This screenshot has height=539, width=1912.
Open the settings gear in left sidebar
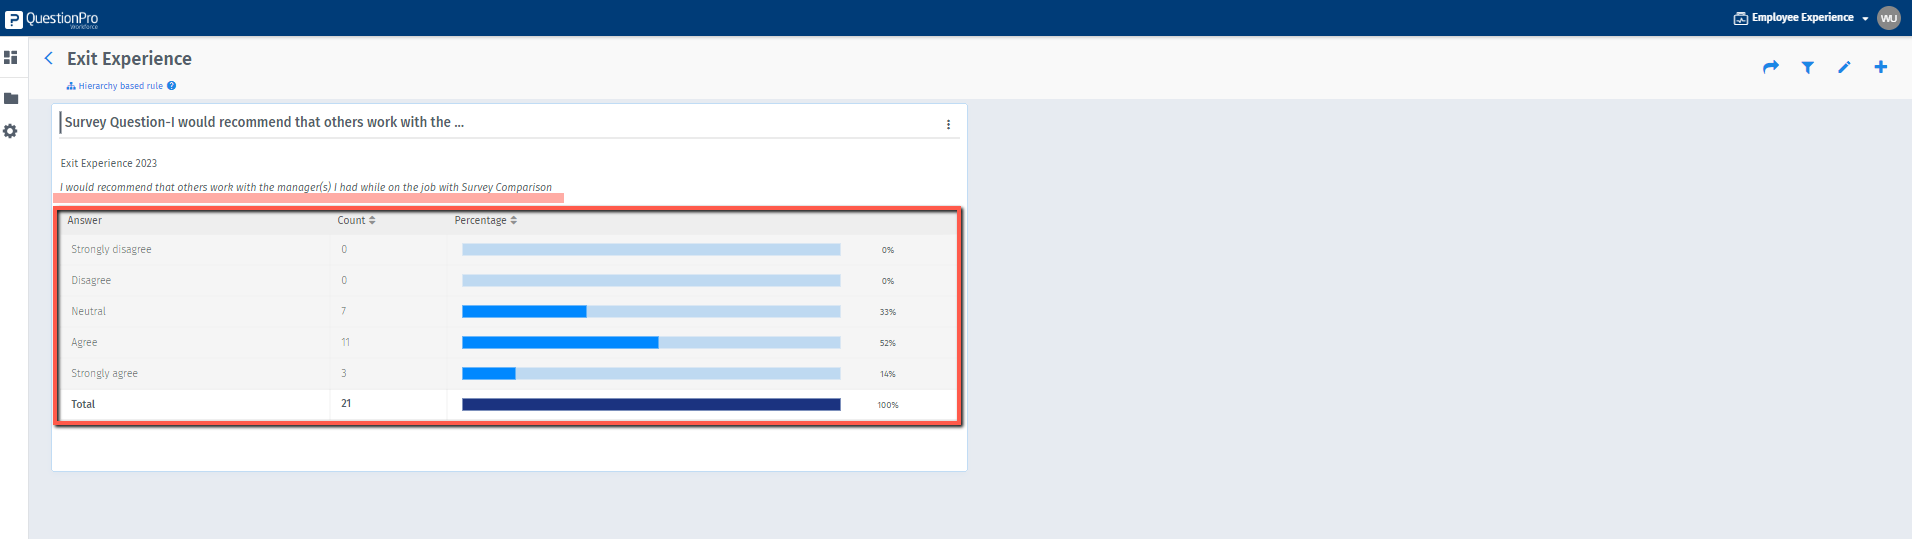11,131
